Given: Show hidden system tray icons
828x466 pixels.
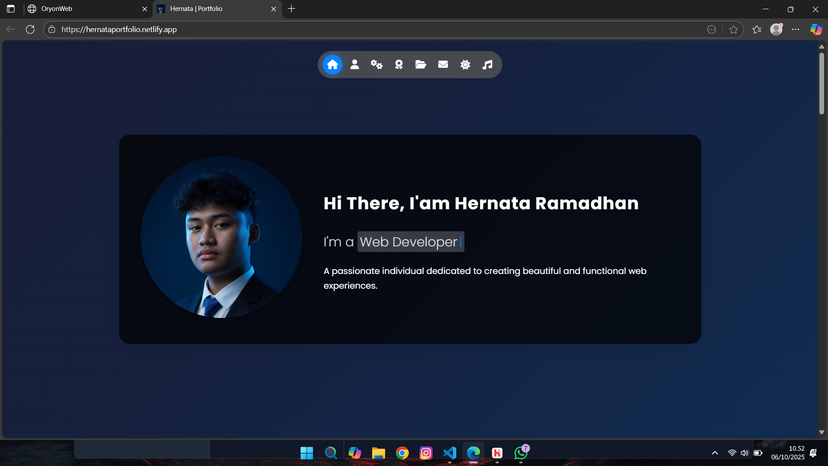Looking at the screenshot, I should pos(714,453).
